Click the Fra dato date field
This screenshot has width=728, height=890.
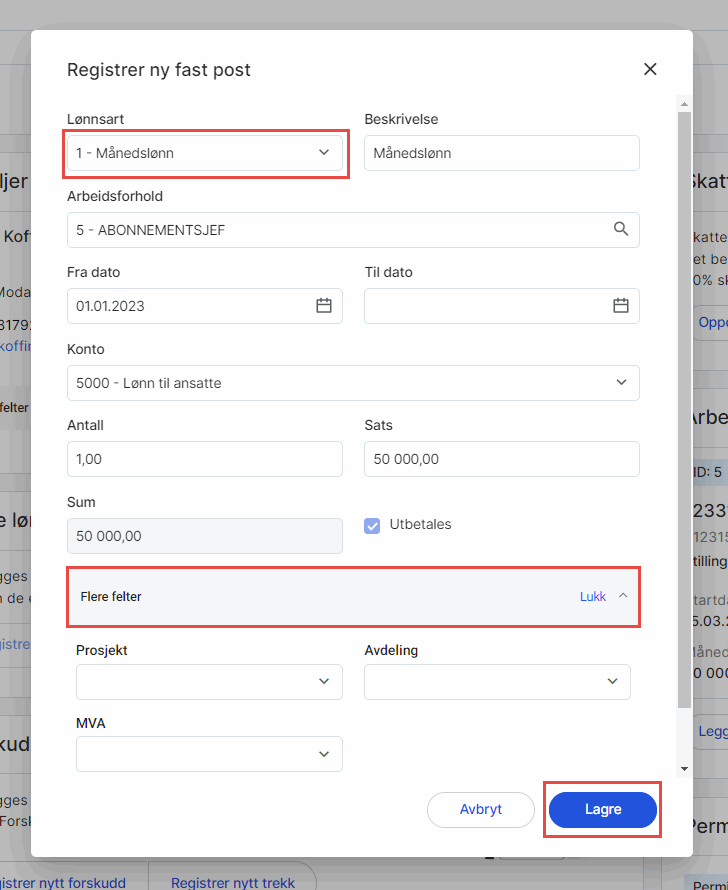tap(190, 306)
